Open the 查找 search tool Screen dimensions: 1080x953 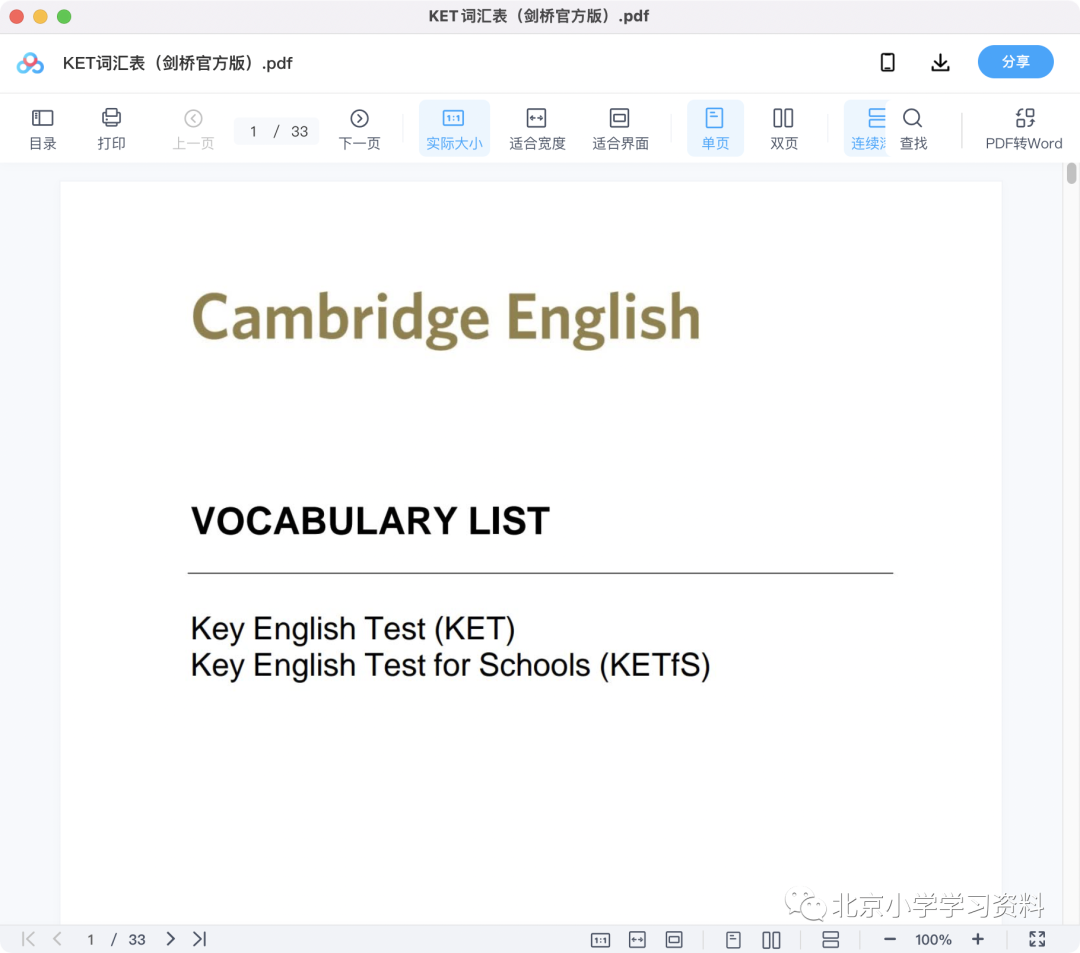click(x=913, y=129)
